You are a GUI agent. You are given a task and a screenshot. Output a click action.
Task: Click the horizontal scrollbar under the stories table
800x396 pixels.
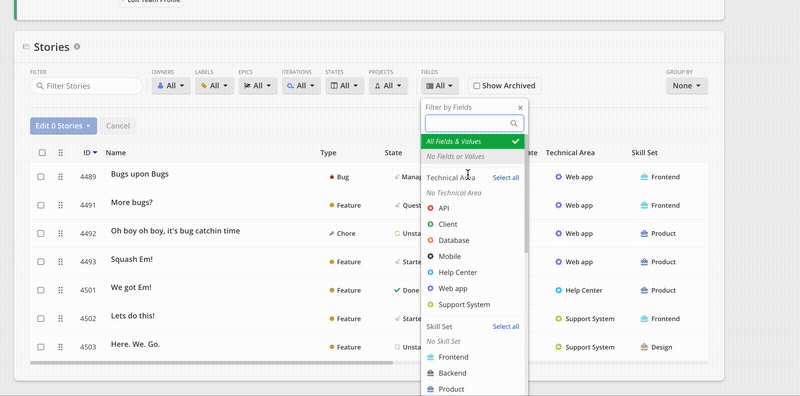[x=211, y=363]
